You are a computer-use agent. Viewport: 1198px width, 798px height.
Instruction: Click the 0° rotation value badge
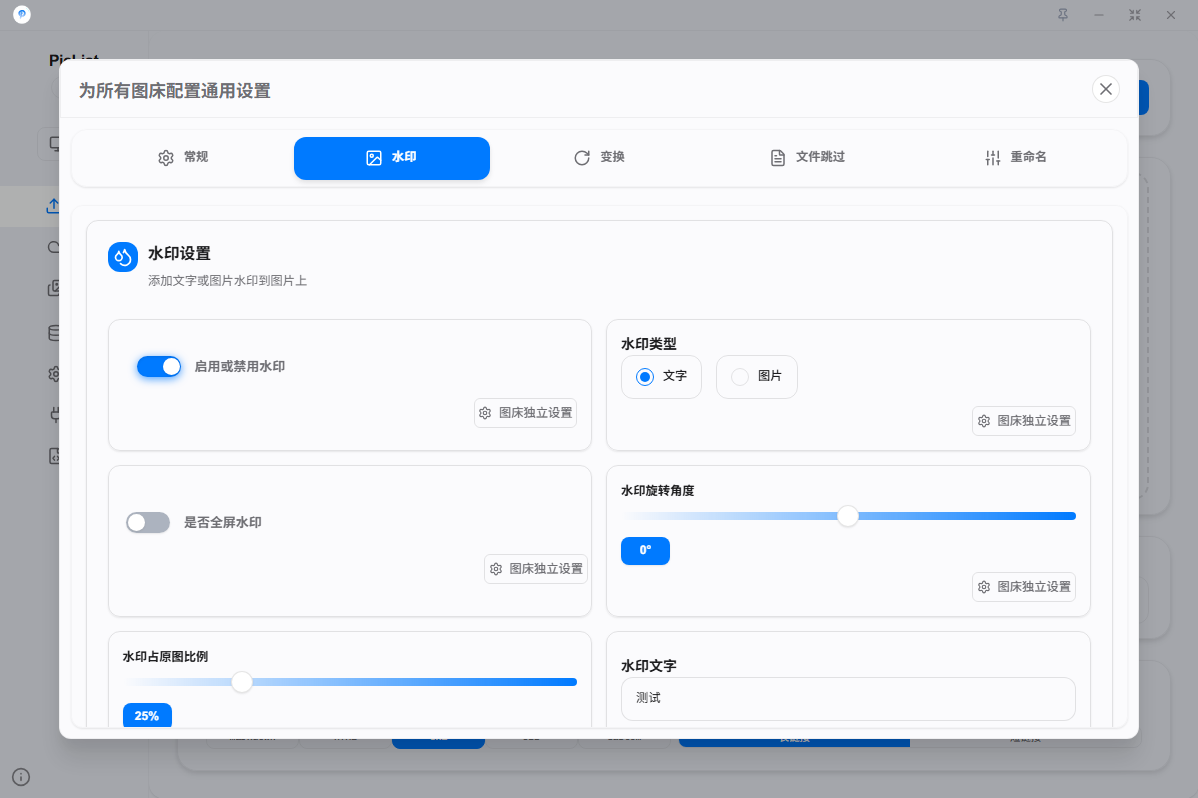[x=646, y=551]
